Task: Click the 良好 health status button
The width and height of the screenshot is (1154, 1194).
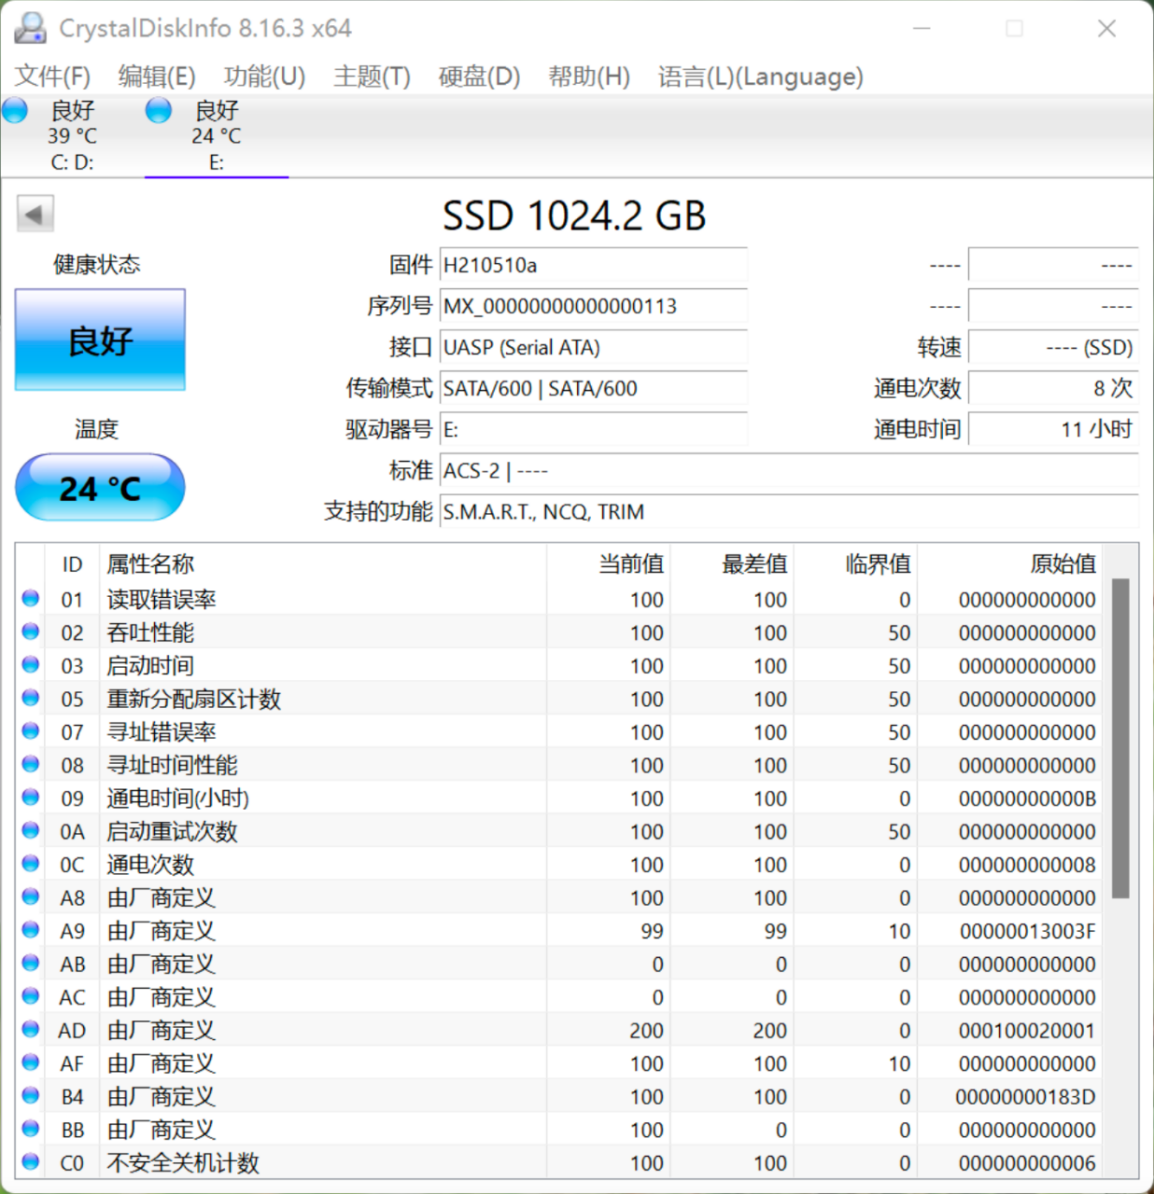Action: tap(100, 340)
